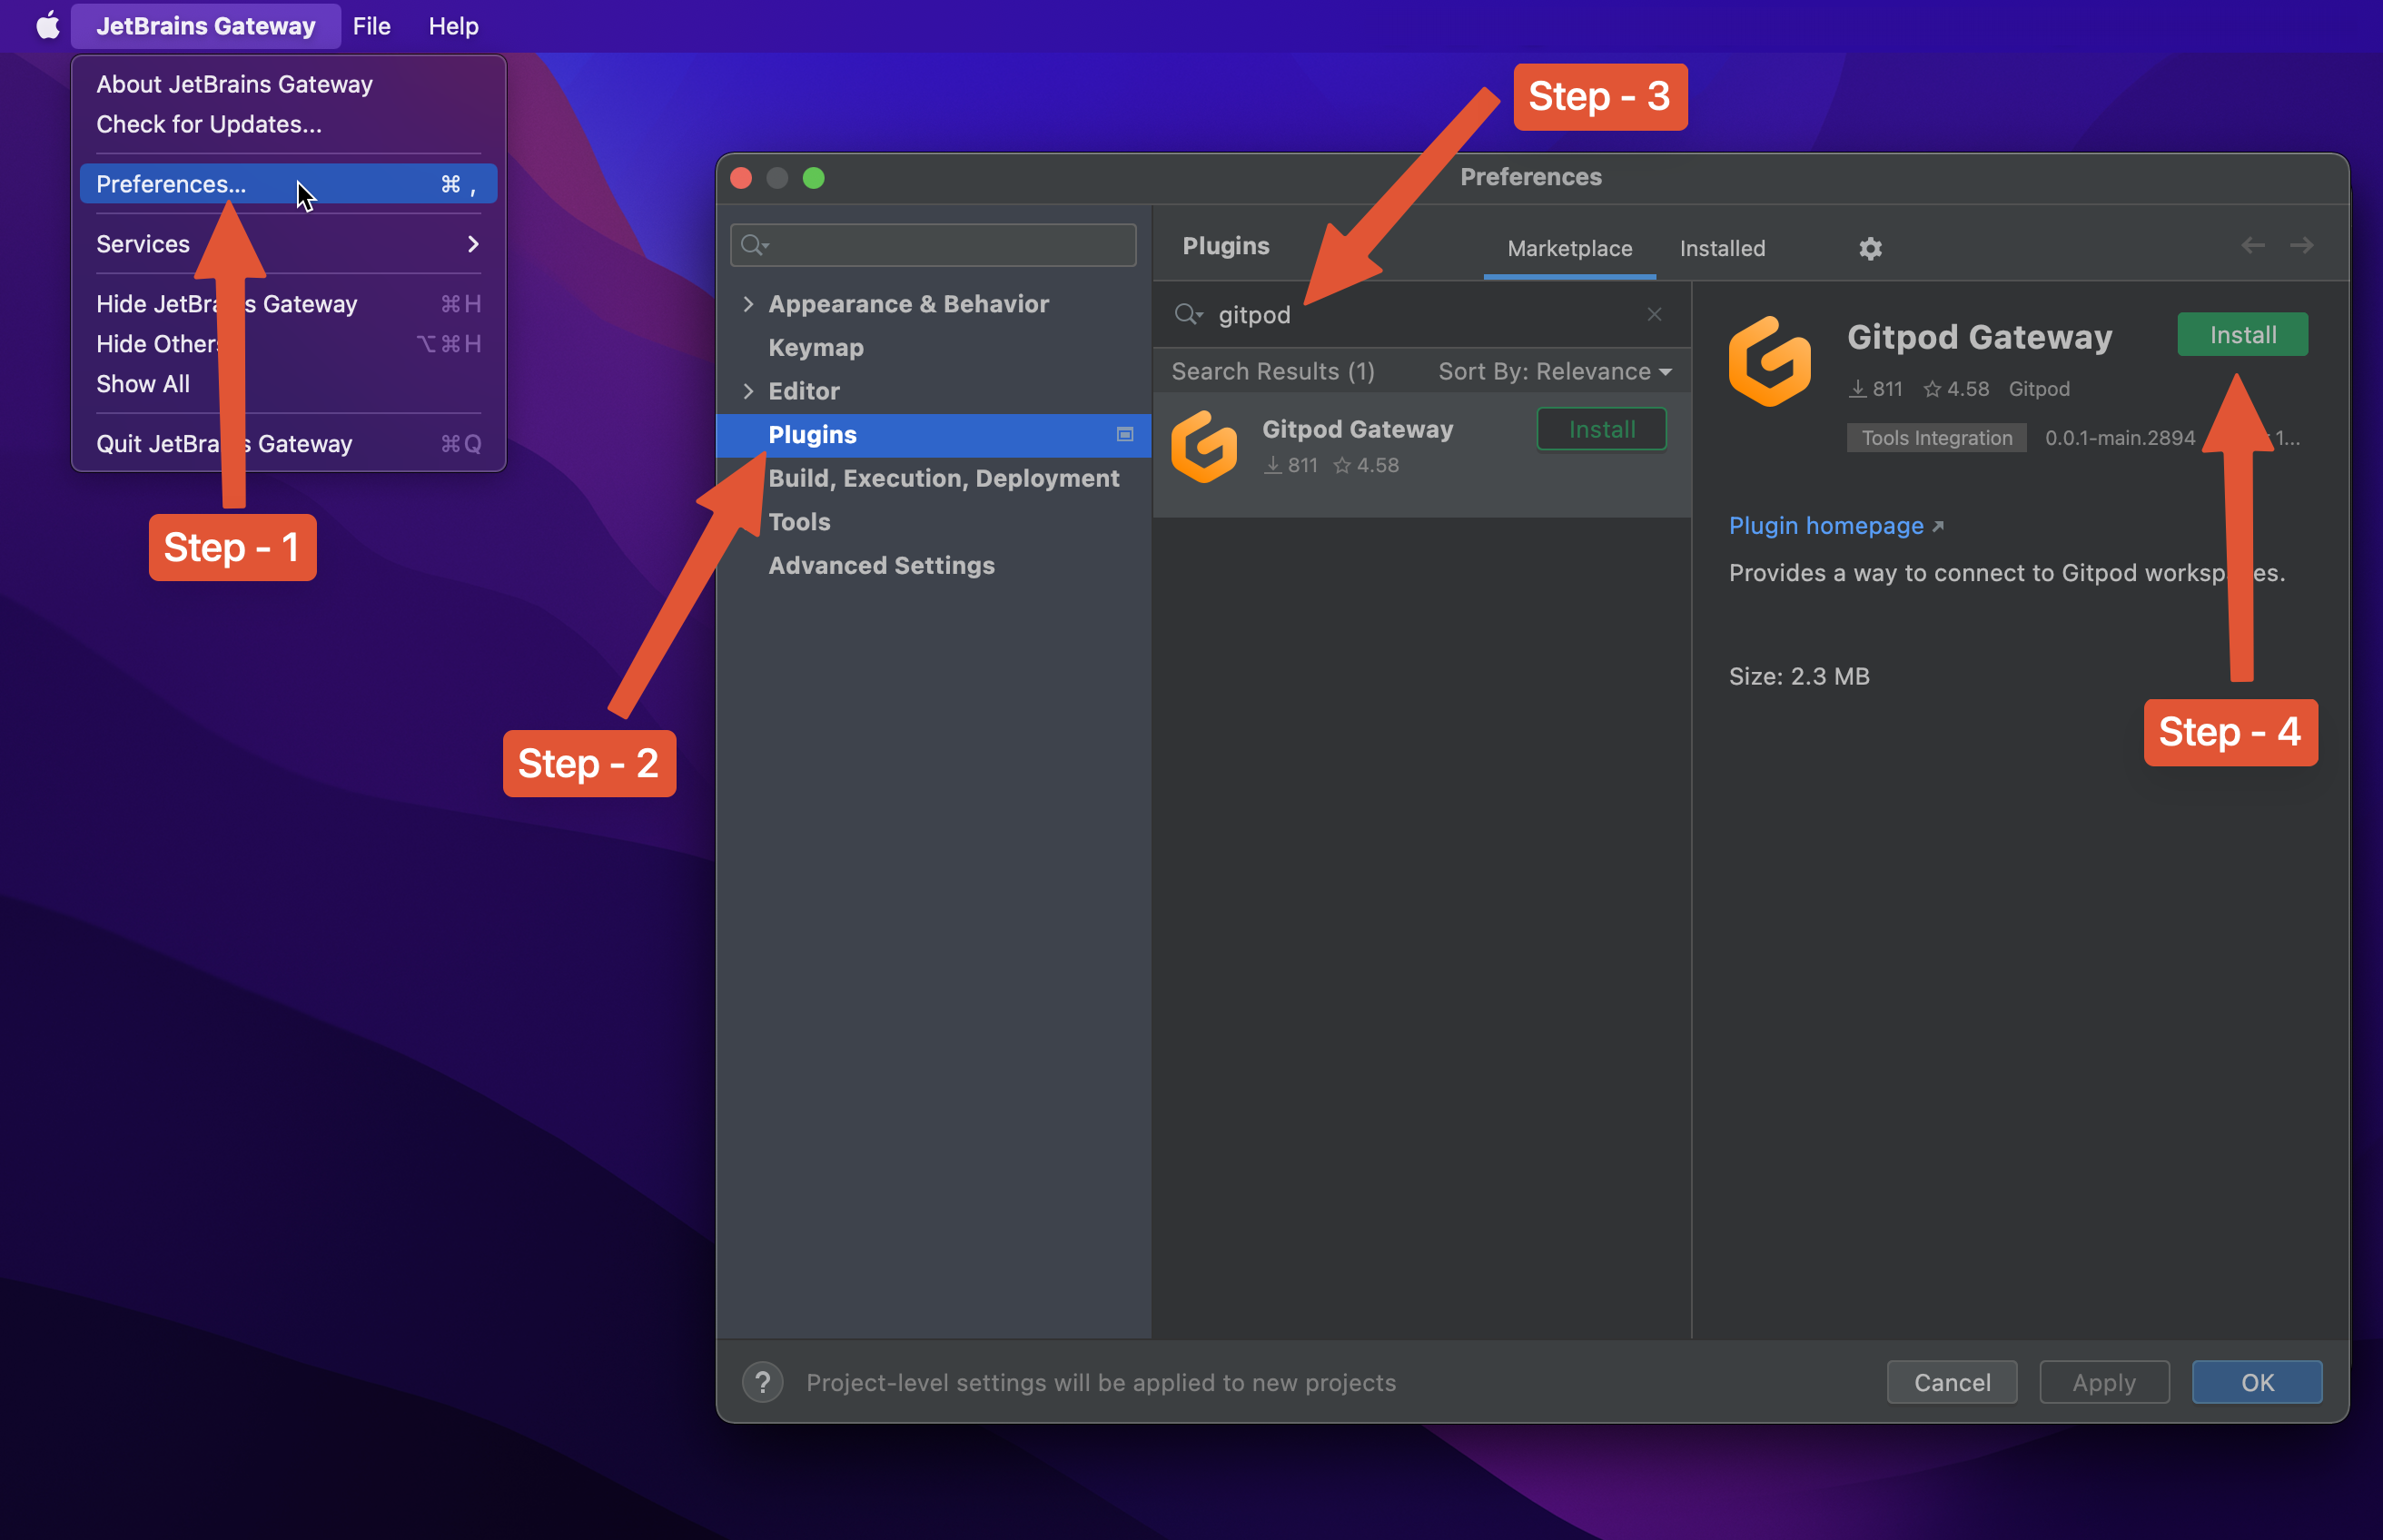Click the settings search magnifier icon
The height and width of the screenshot is (1540, 2383).
754,245
